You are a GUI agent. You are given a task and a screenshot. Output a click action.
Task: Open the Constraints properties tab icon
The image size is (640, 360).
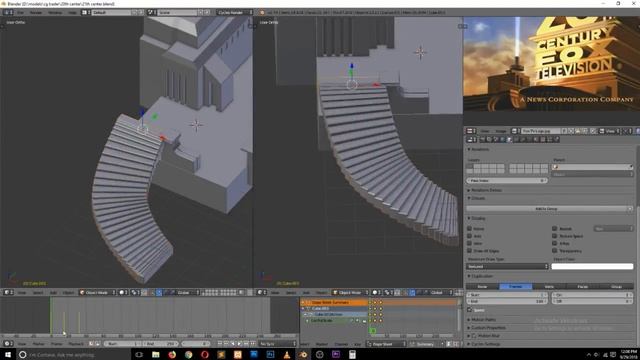[516, 140]
